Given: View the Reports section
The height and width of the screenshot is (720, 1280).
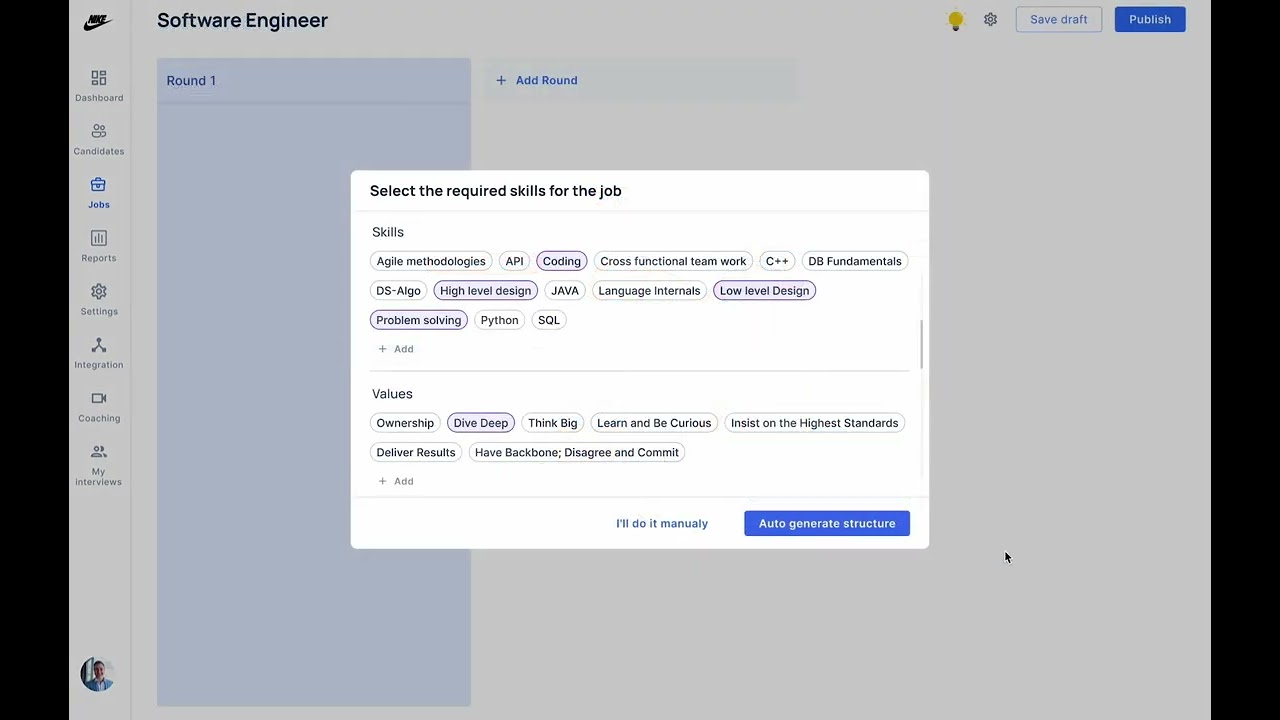Looking at the screenshot, I should pyautogui.click(x=98, y=245).
